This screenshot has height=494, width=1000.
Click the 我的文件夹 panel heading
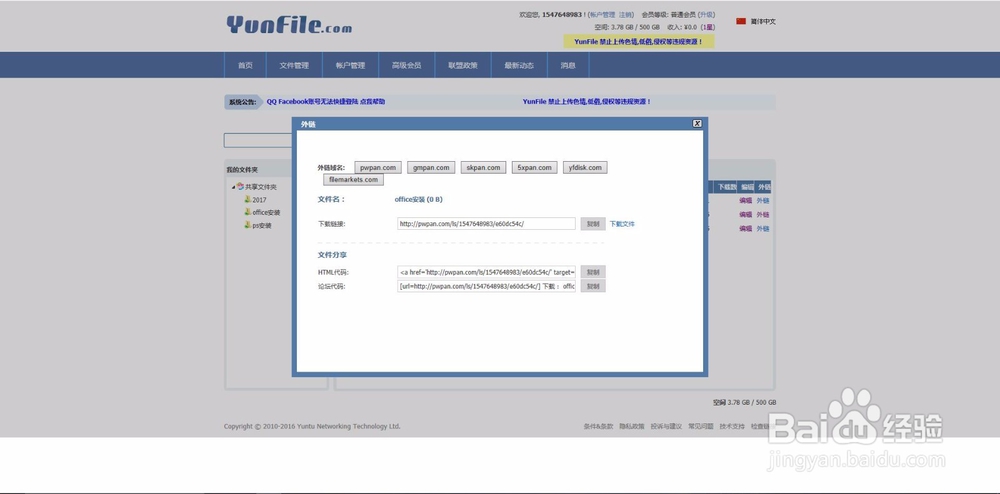tap(242, 170)
